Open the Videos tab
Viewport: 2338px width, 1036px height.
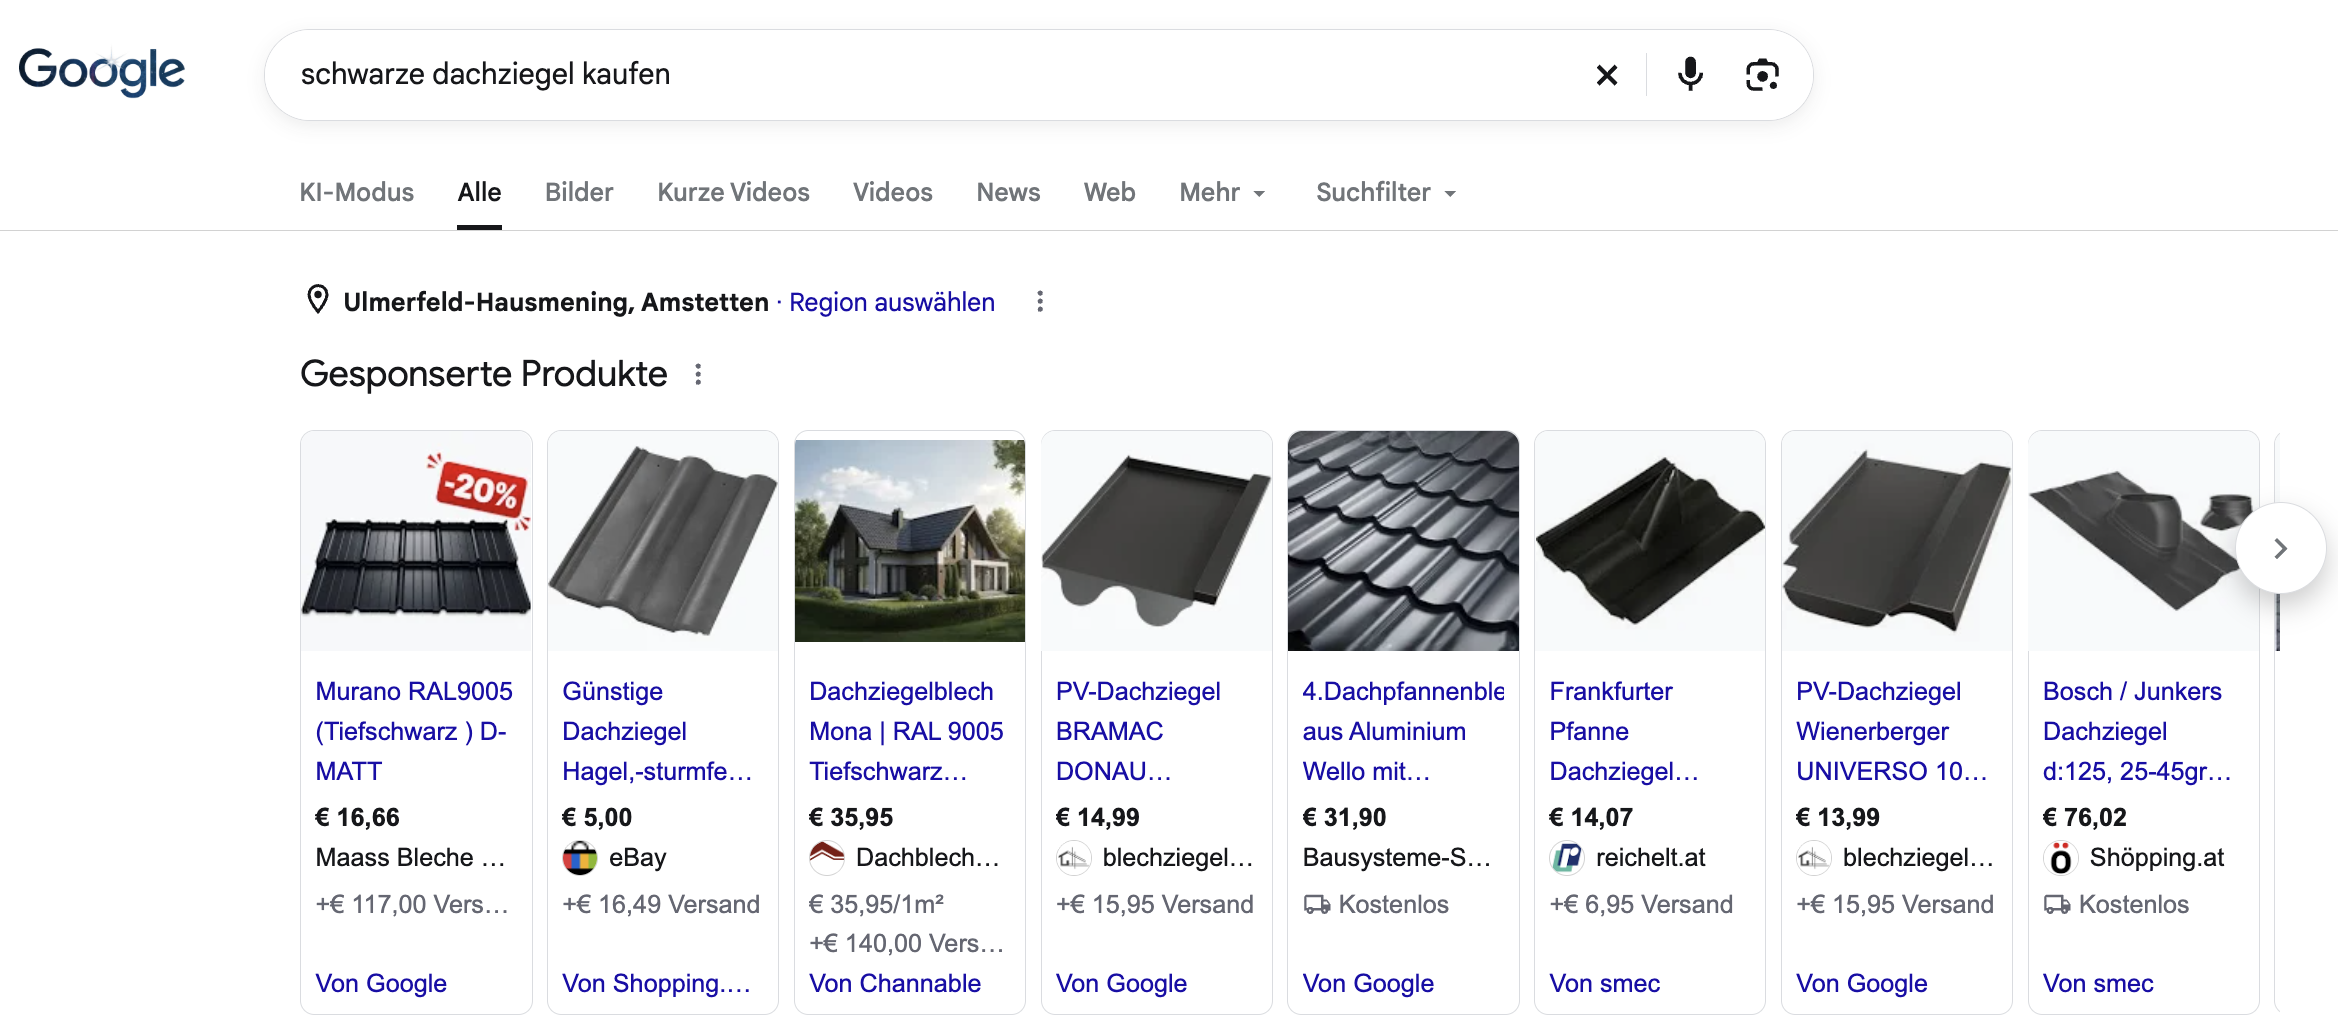tap(892, 193)
